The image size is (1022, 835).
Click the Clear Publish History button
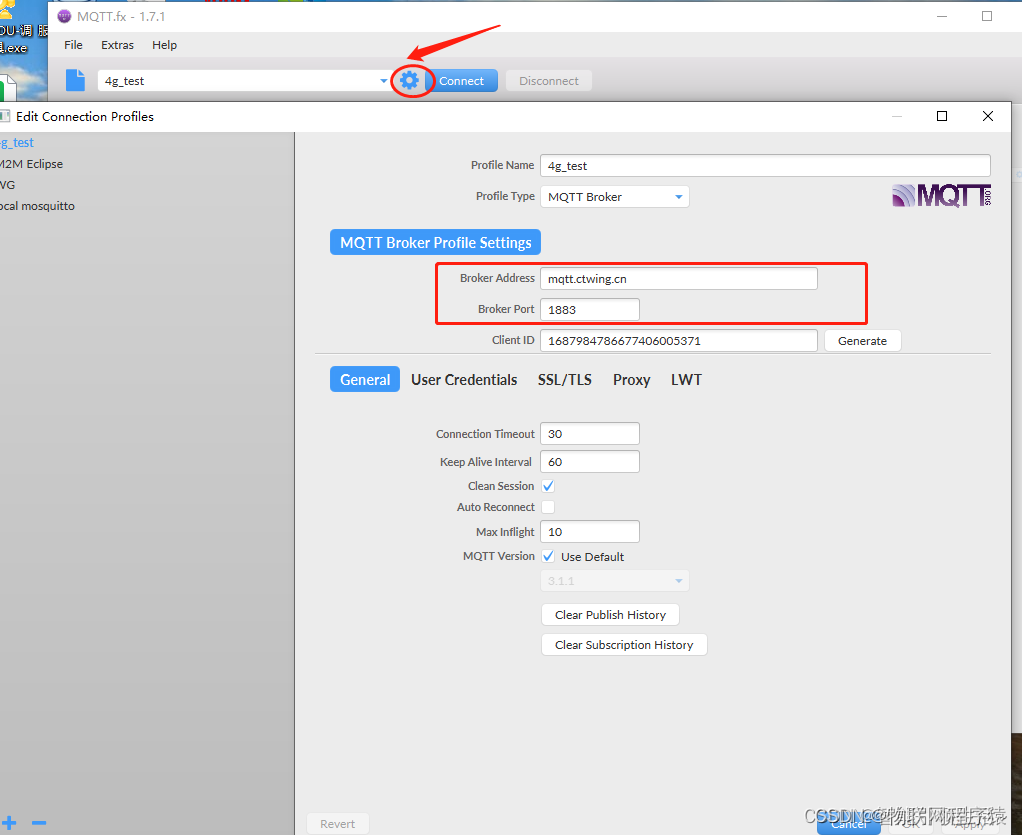click(610, 615)
